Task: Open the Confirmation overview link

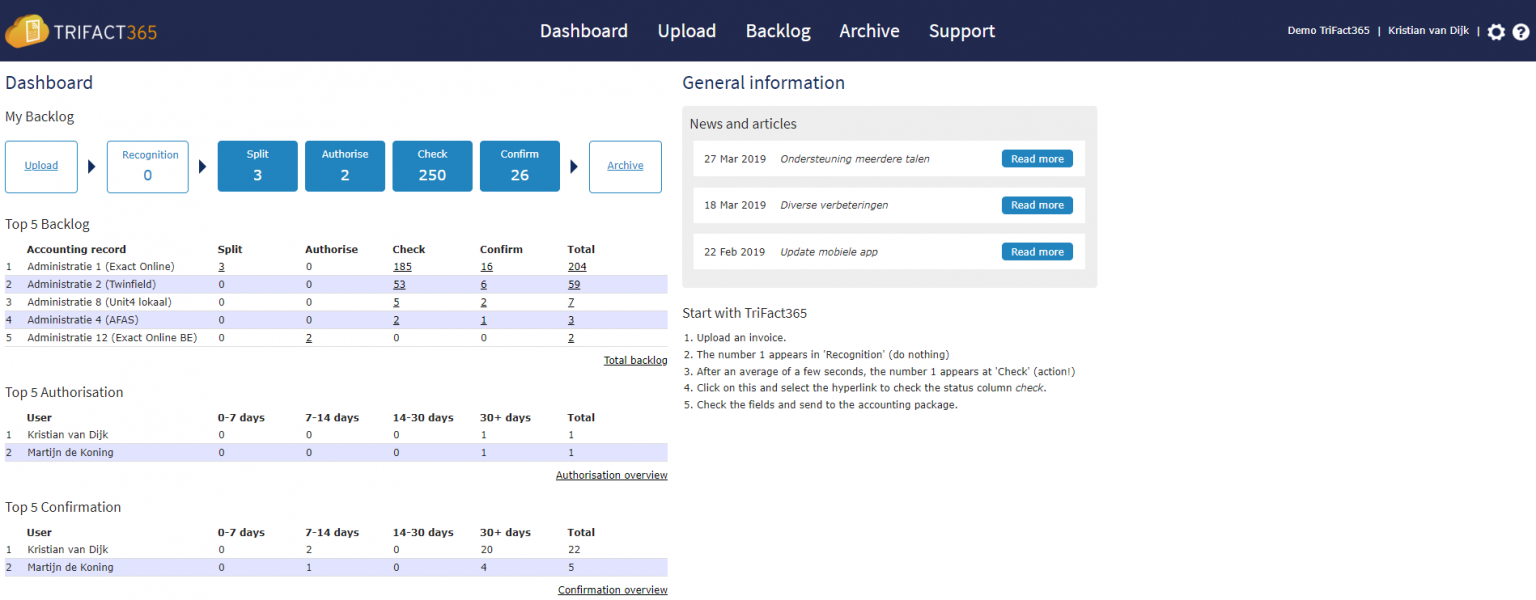Action: coord(612,589)
